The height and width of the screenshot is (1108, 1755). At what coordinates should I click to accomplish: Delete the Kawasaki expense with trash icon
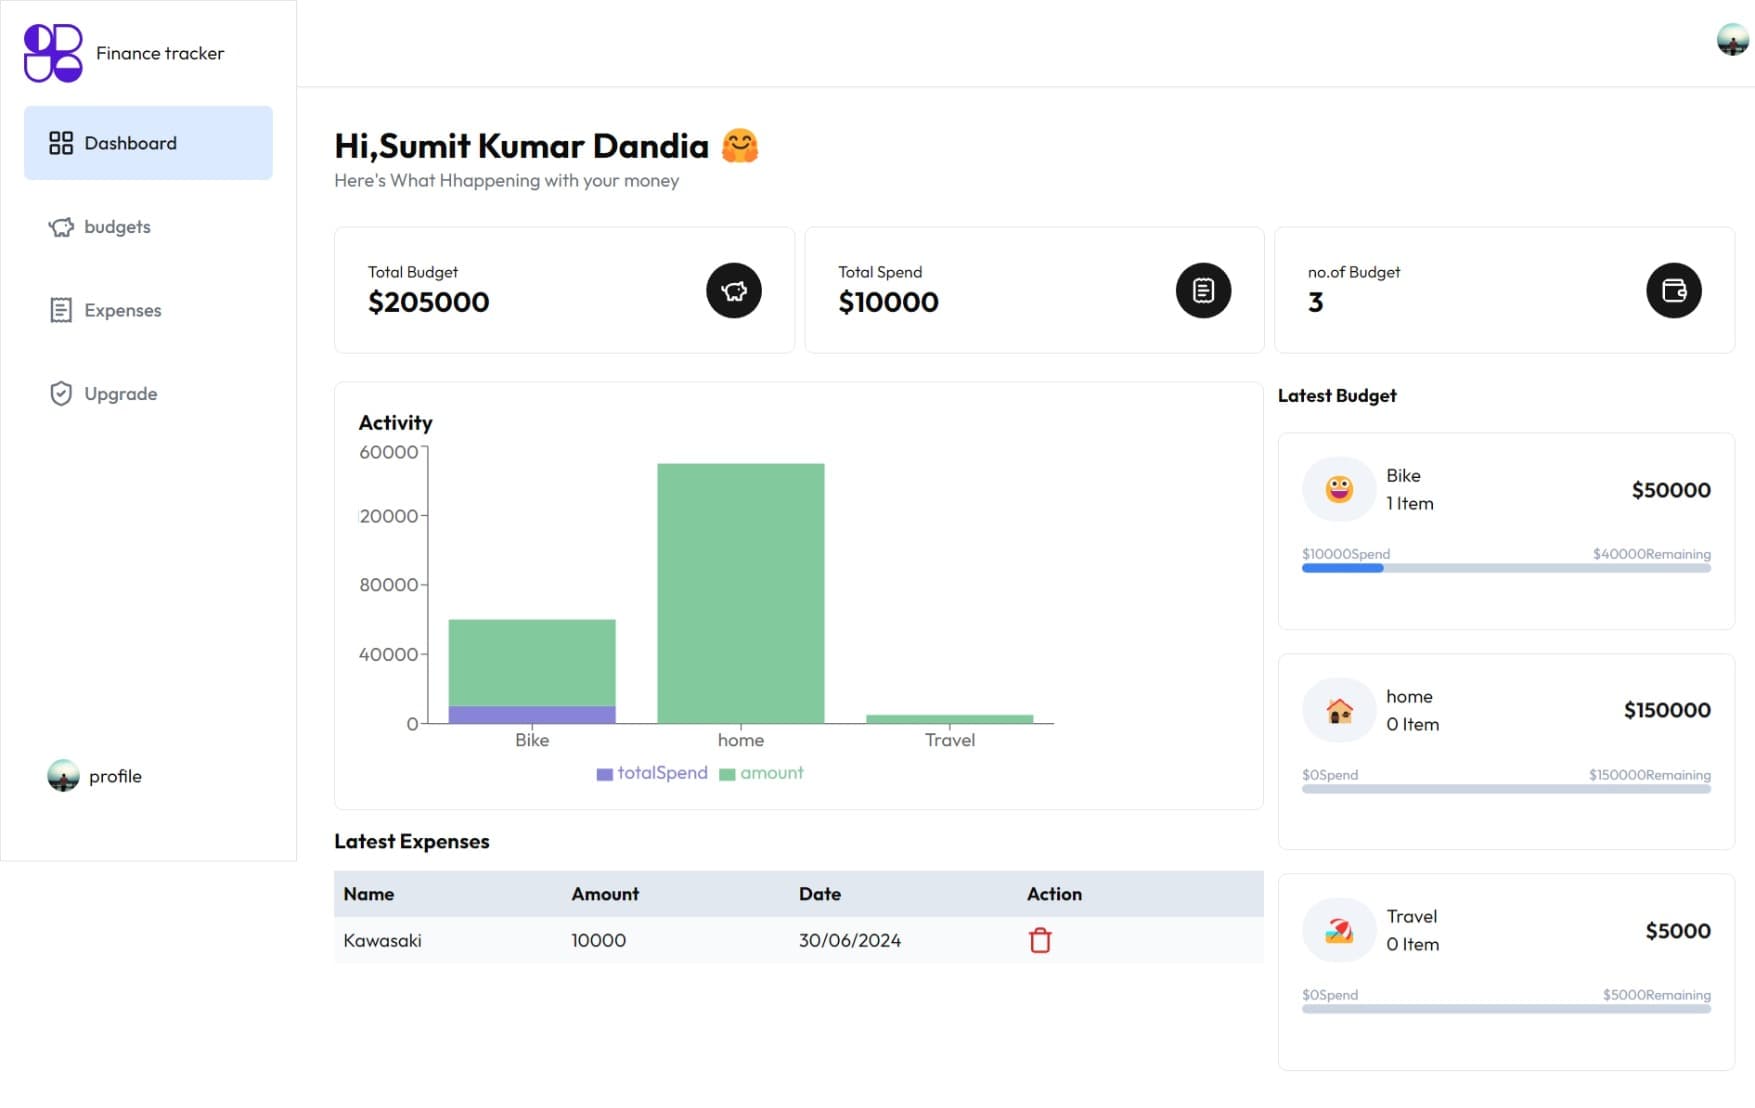[1040, 940]
